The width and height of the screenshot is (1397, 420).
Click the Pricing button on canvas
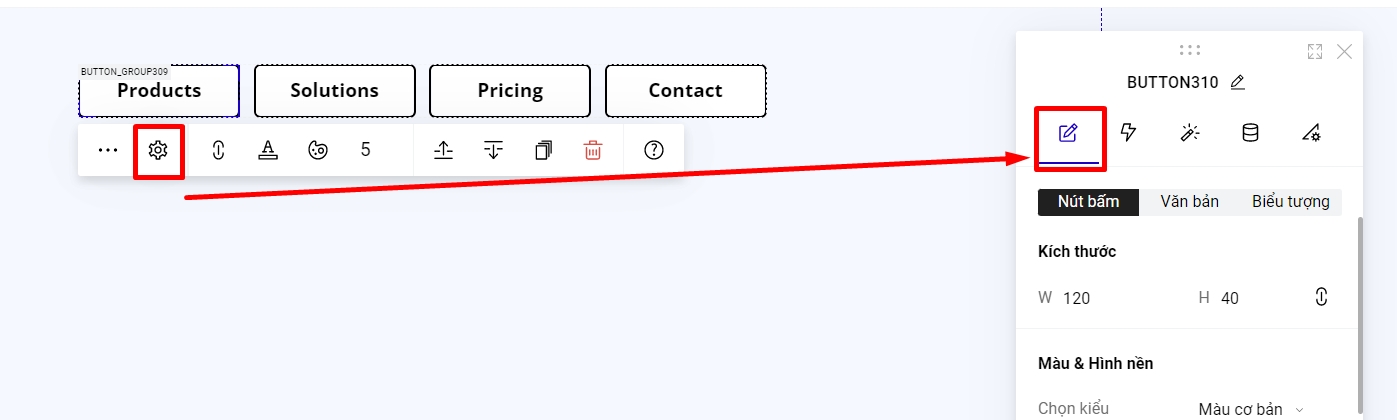[510, 91]
